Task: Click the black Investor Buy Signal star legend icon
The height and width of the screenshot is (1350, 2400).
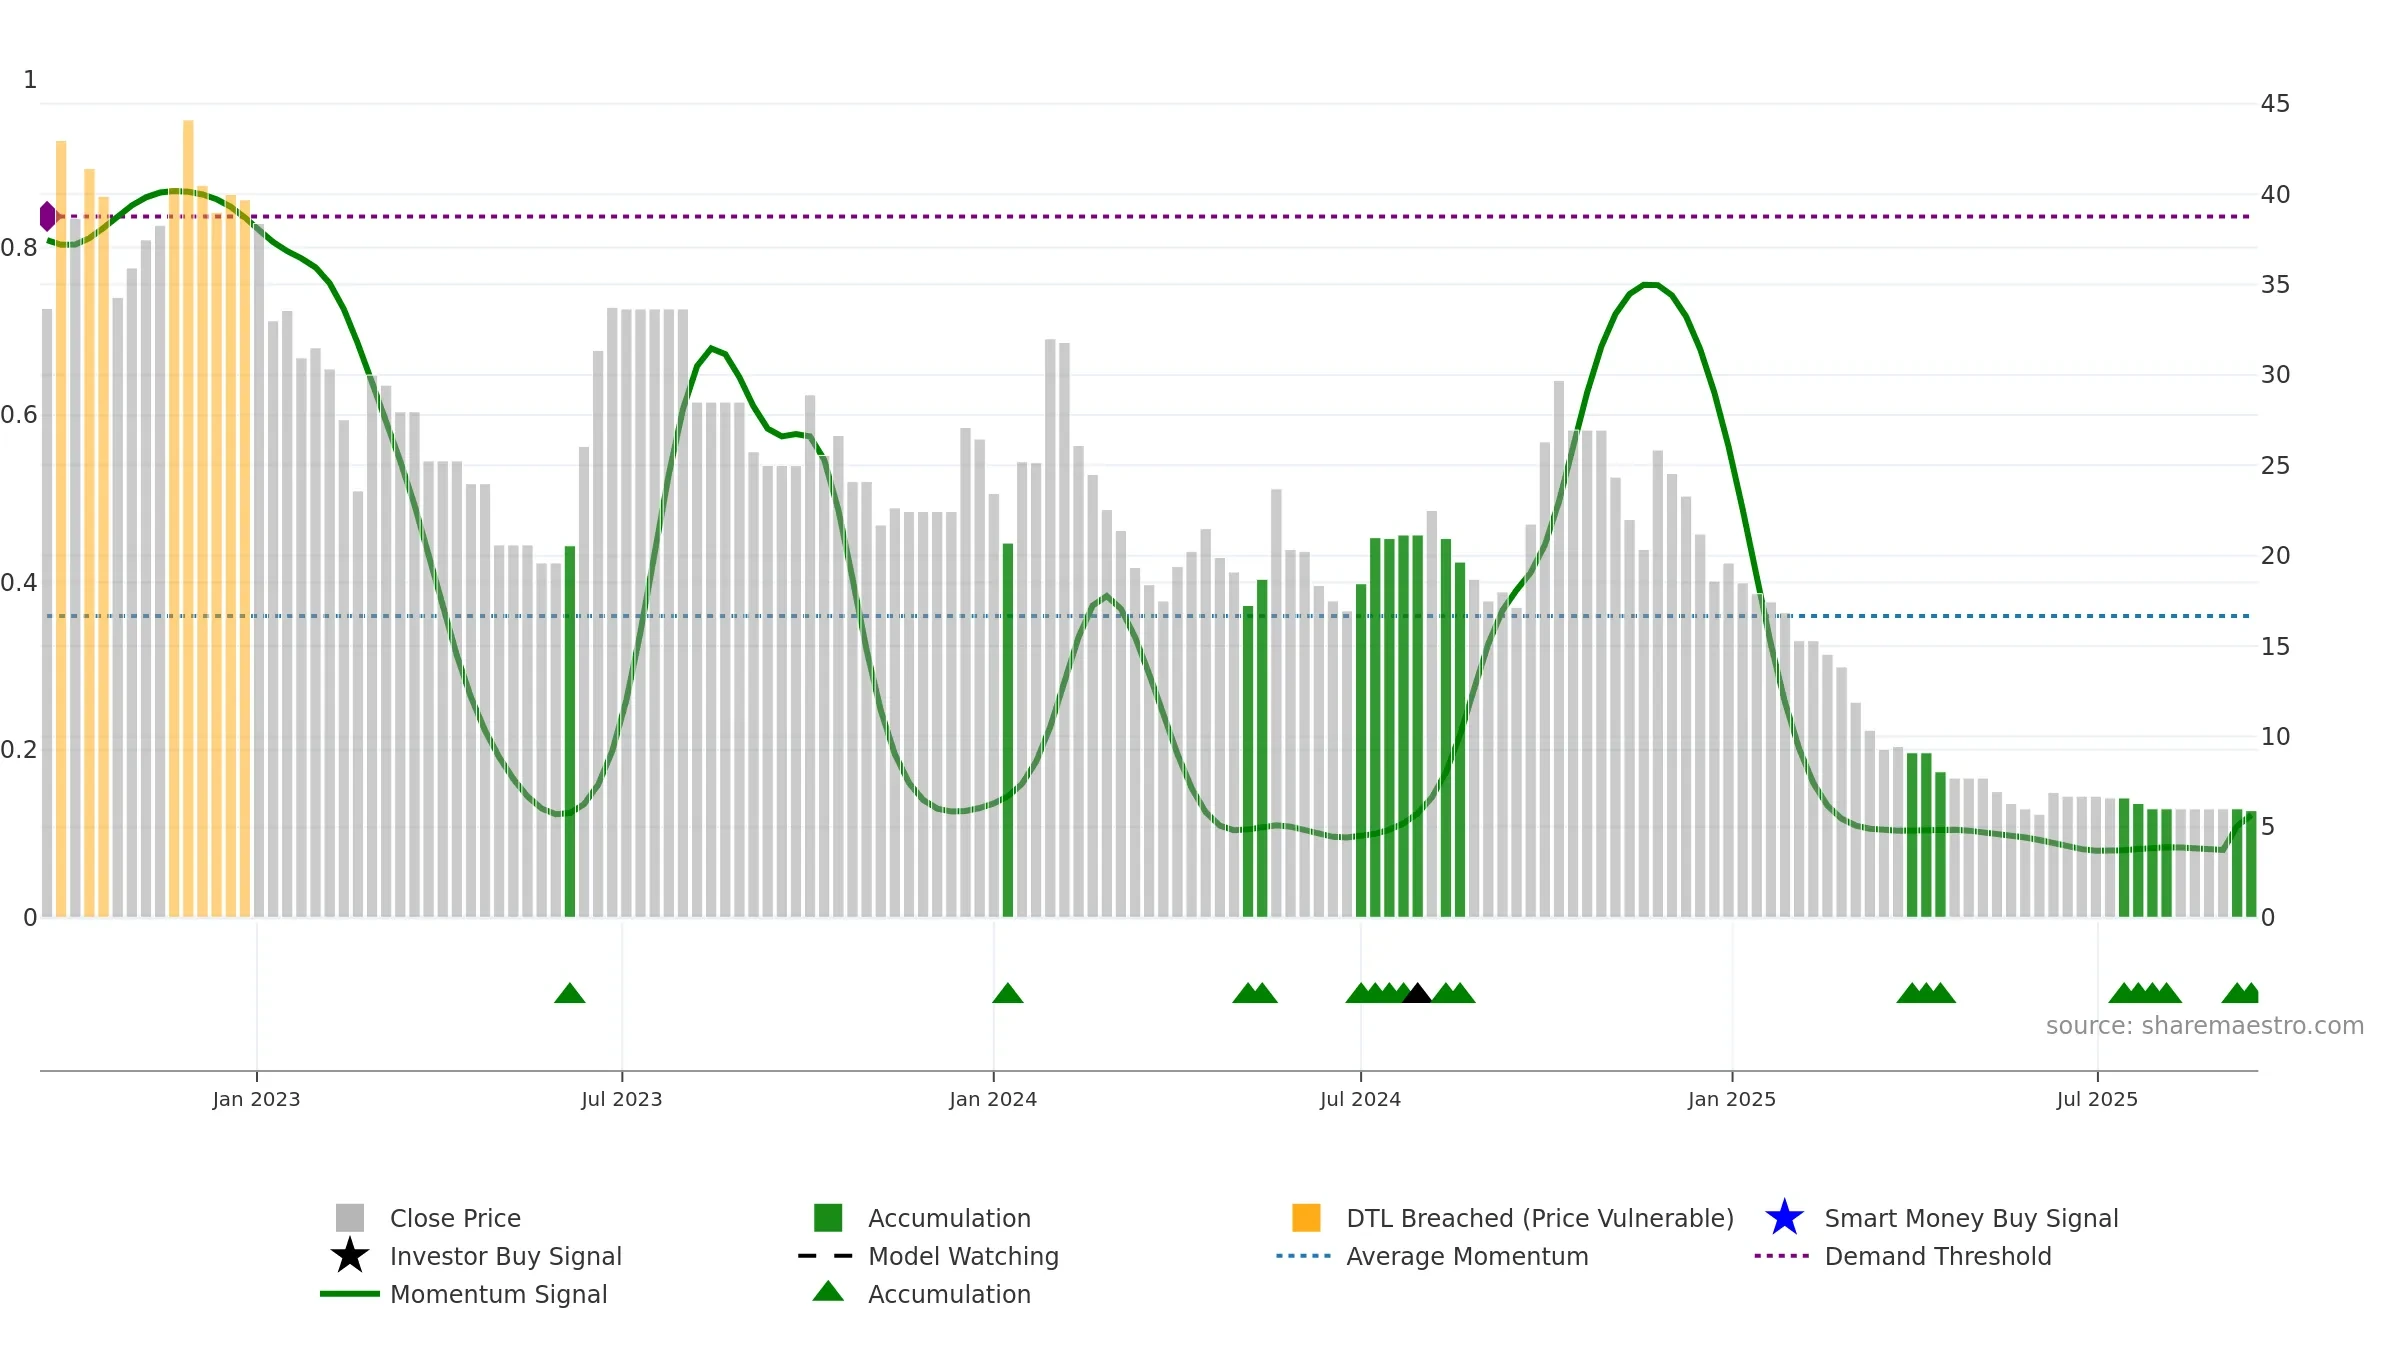Action: (350, 1255)
